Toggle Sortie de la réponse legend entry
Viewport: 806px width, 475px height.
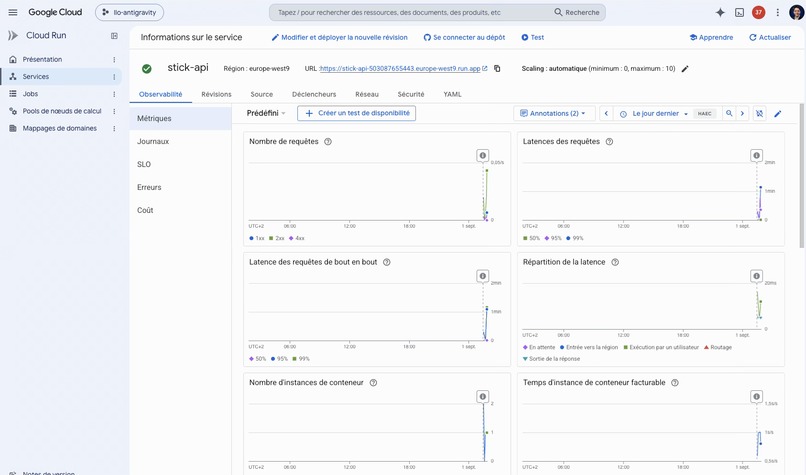point(551,359)
